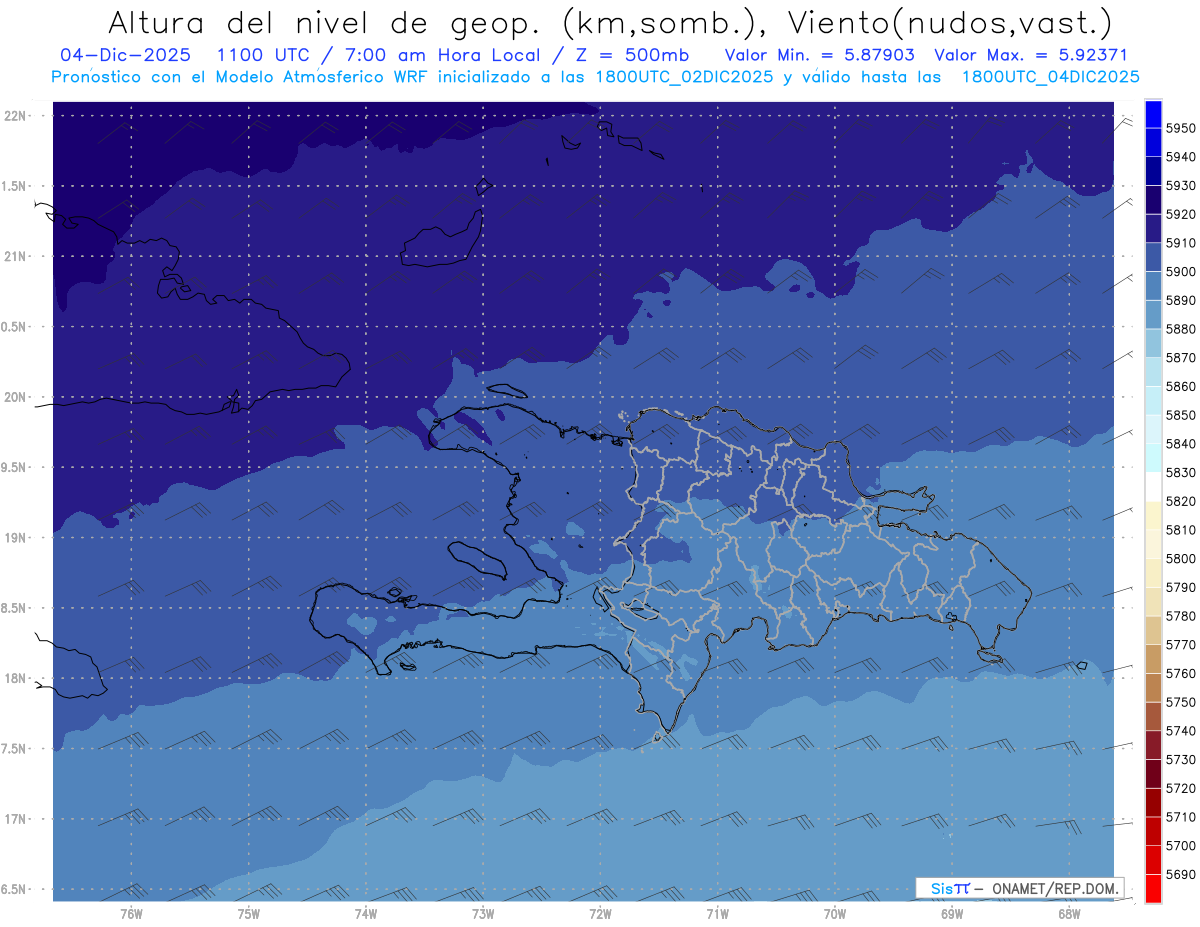Click the '71W' longitude axis label
Image resolution: width=1200 pixels, height=927 pixels.
tap(717, 914)
